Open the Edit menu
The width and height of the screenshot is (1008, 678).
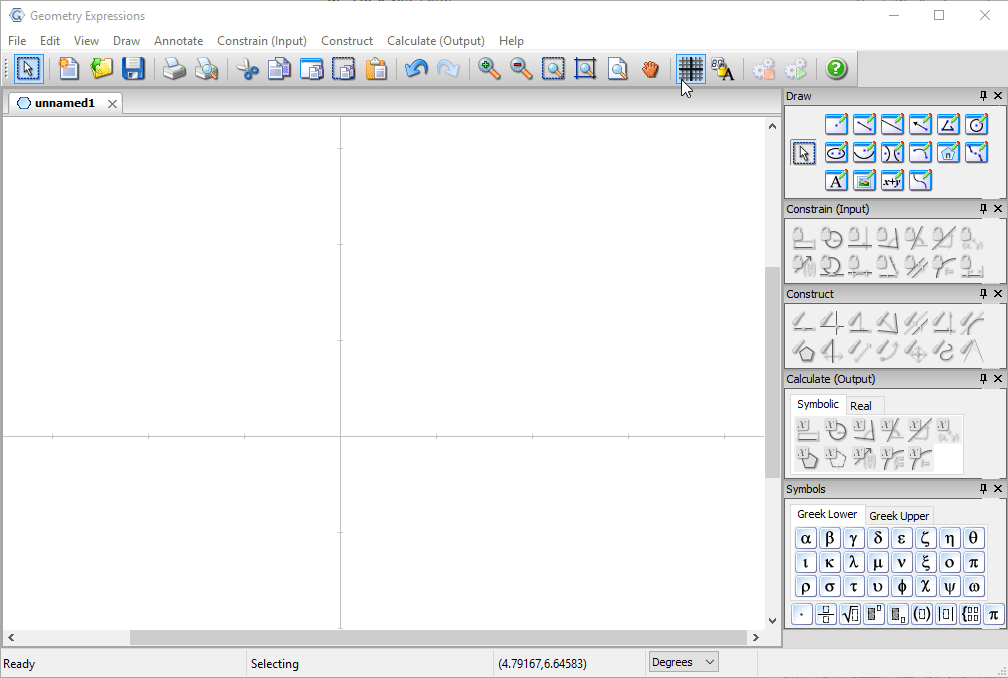click(50, 40)
